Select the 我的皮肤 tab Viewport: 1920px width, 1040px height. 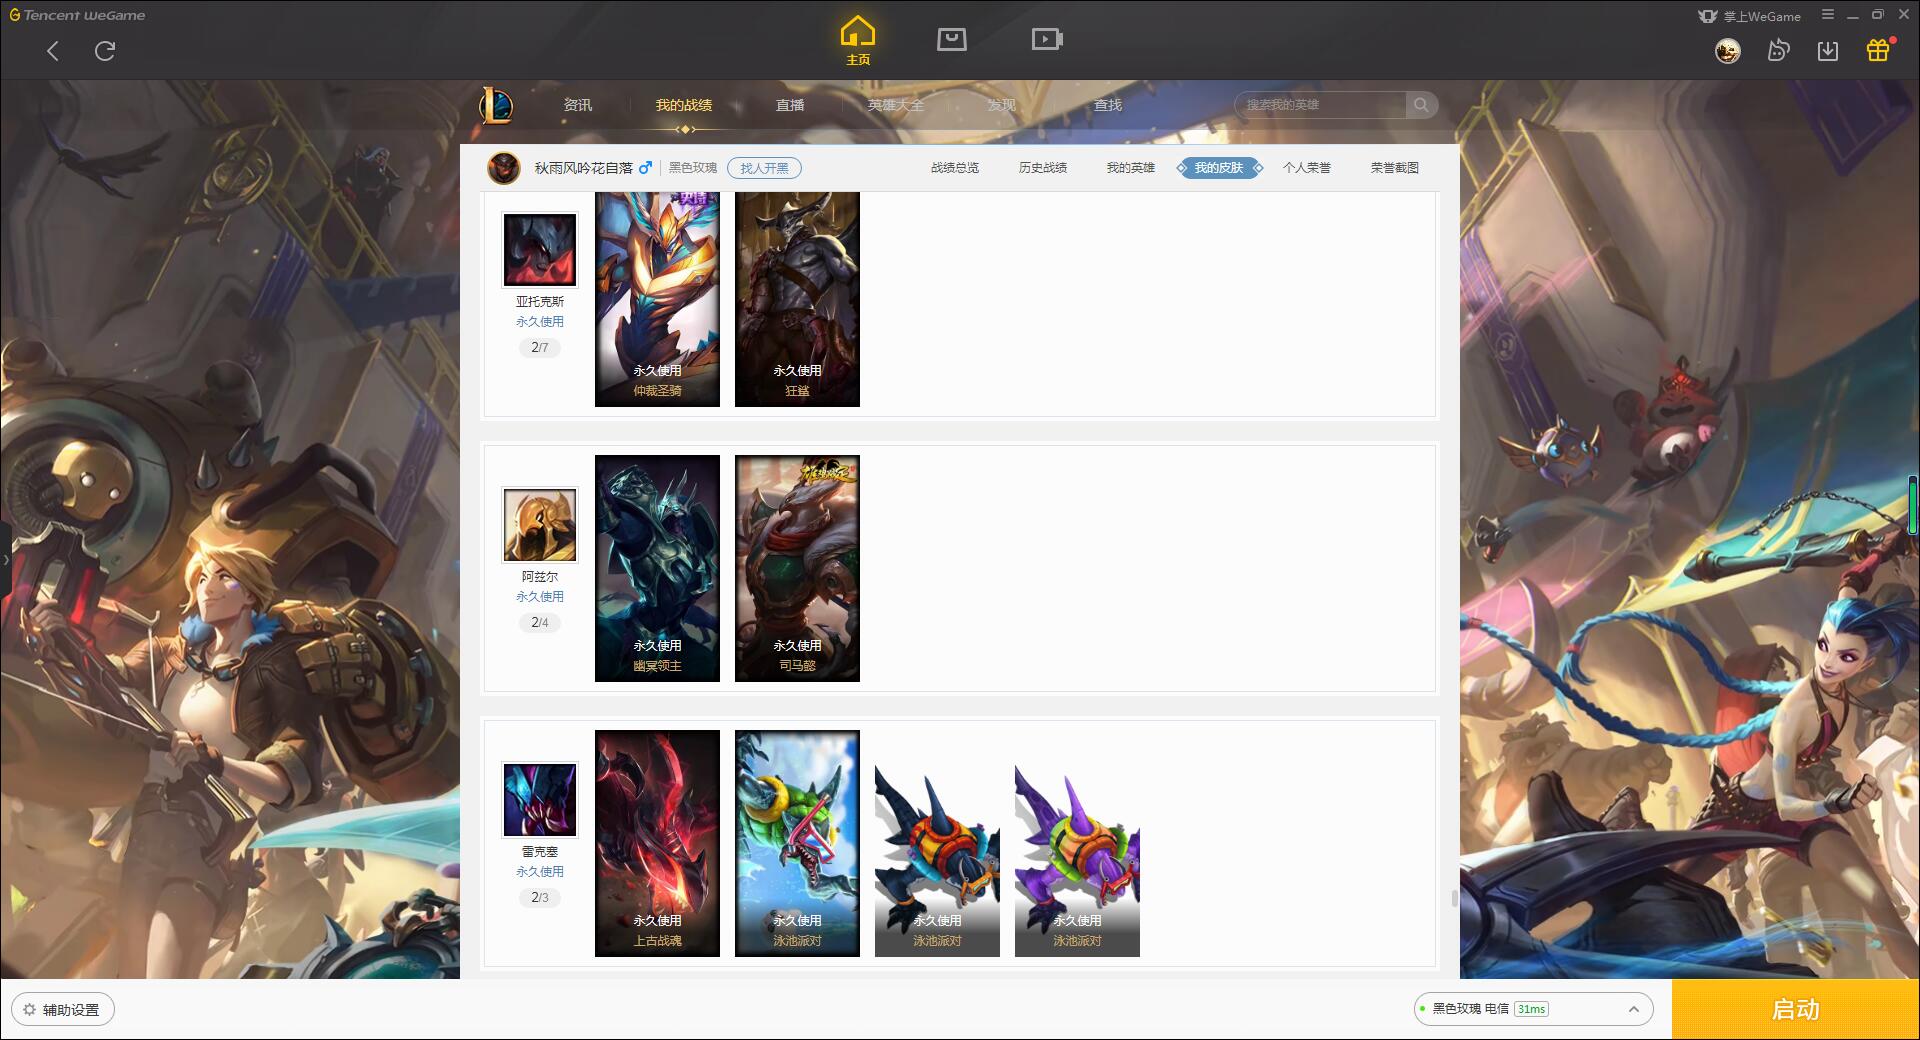click(x=1219, y=168)
